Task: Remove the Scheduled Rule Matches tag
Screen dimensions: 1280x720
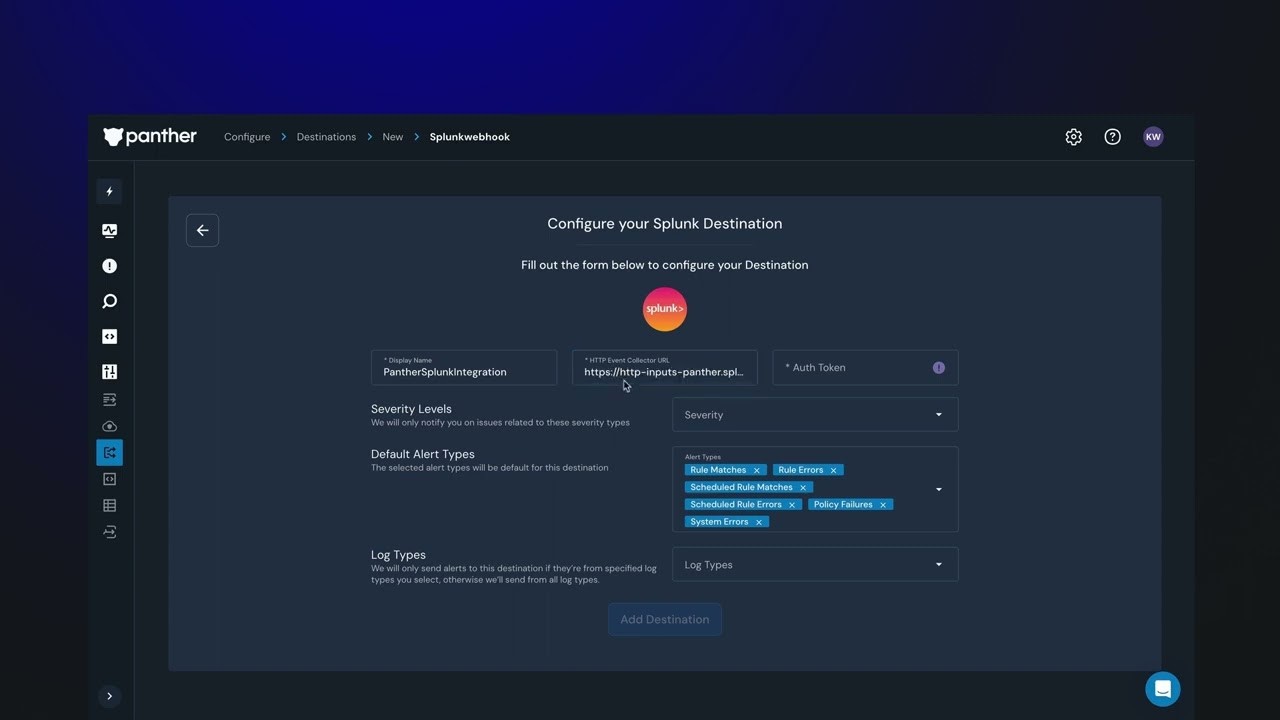Action: pyautogui.click(x=803, y=488)
